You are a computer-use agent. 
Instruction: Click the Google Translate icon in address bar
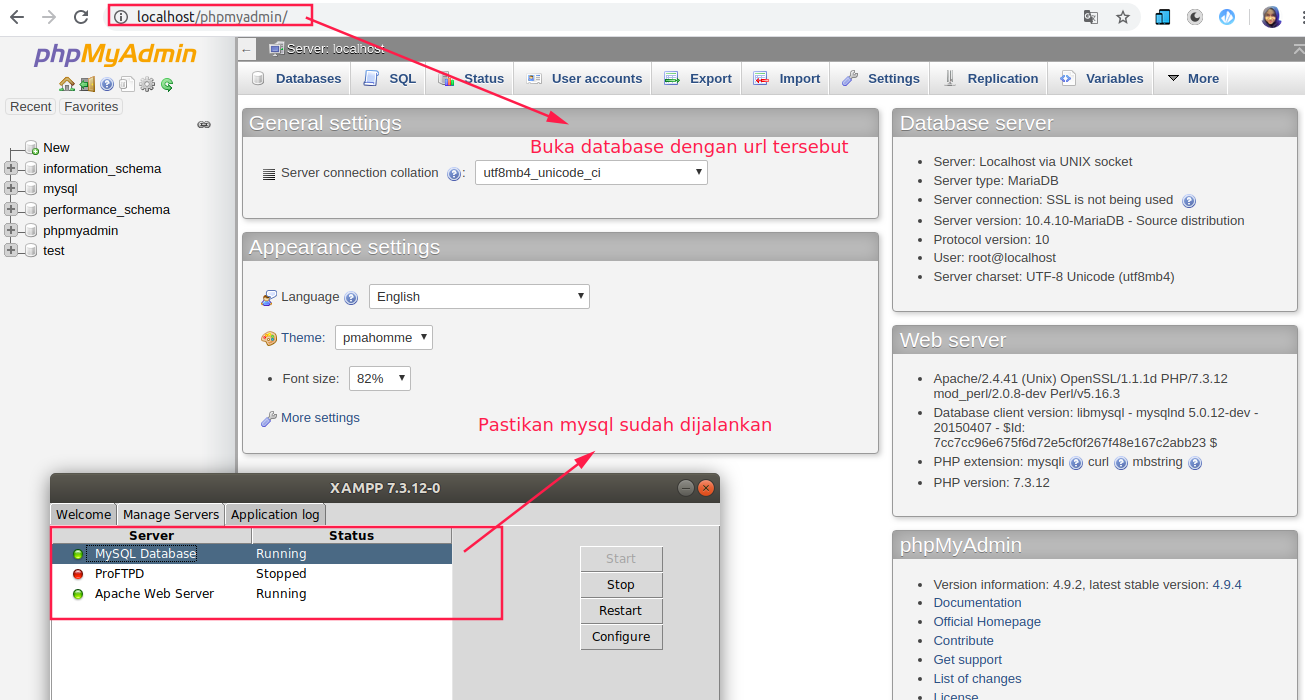click(x=1091, y=17)
